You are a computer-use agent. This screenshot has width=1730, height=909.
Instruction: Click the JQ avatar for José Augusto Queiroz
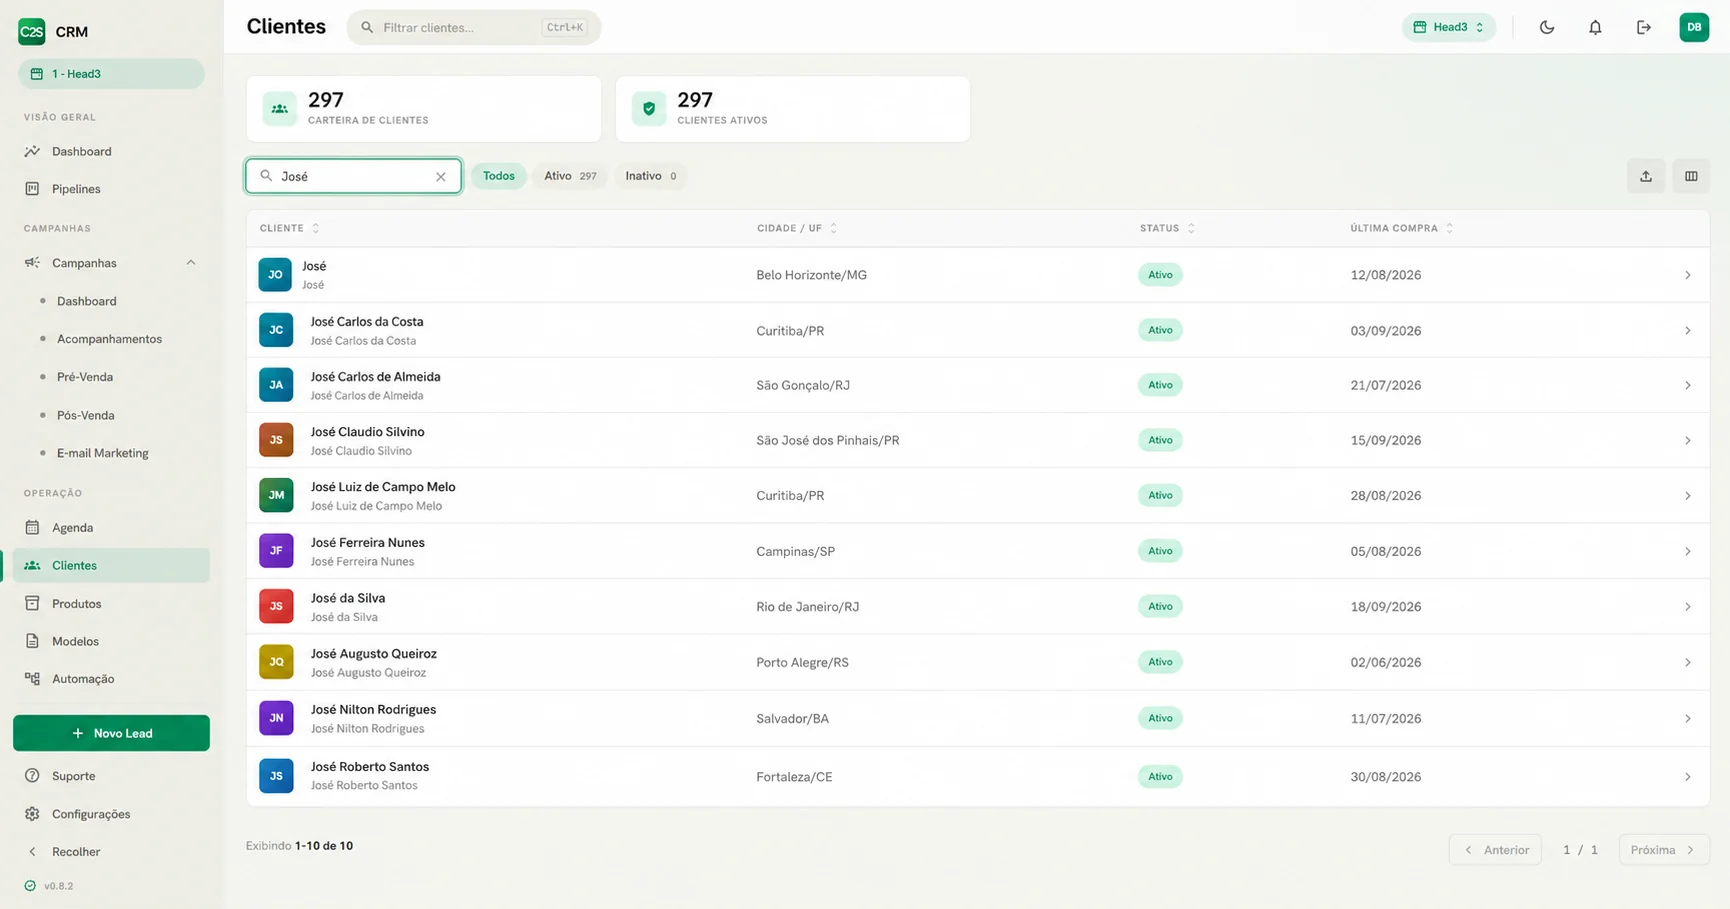tap(276, 662)
